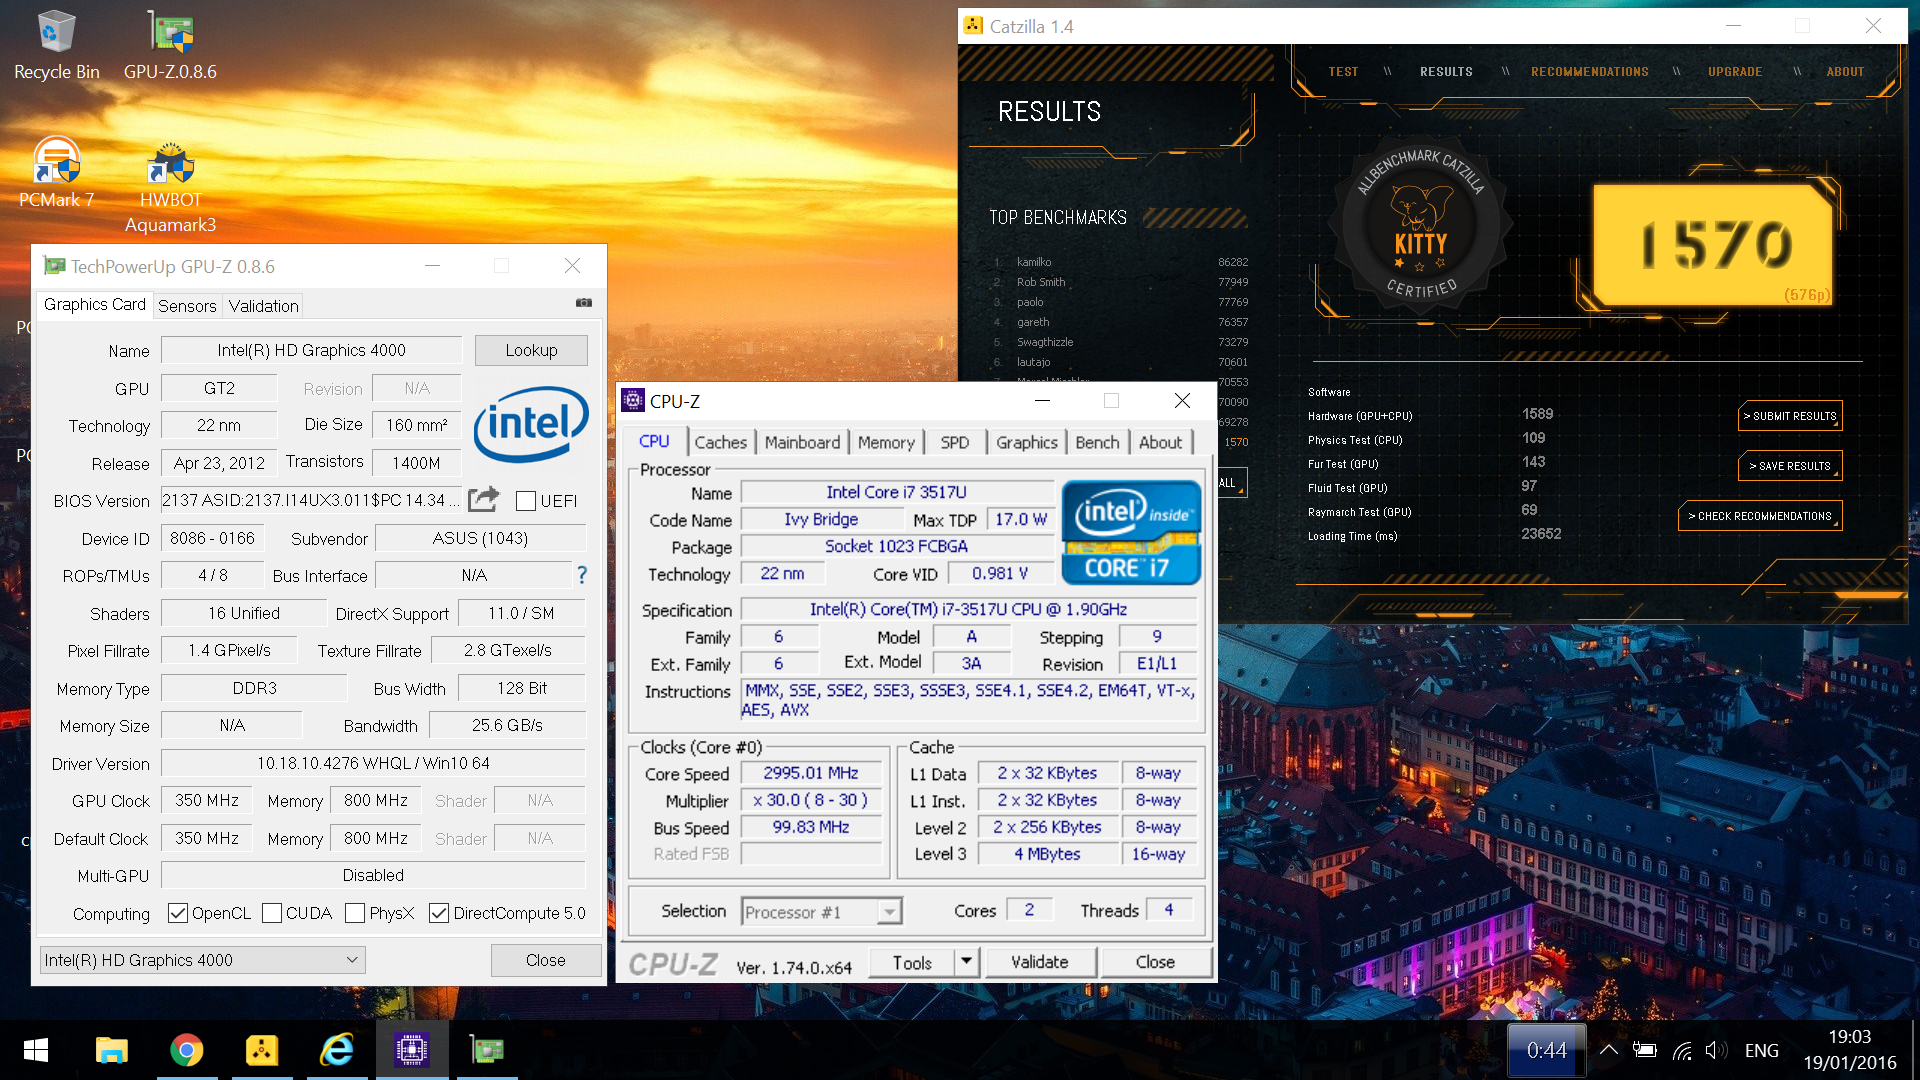1920x1080 pixels.
Task: Open the HWBOT Aquamark3 desktop shortcut
Action: pos(170,185)
